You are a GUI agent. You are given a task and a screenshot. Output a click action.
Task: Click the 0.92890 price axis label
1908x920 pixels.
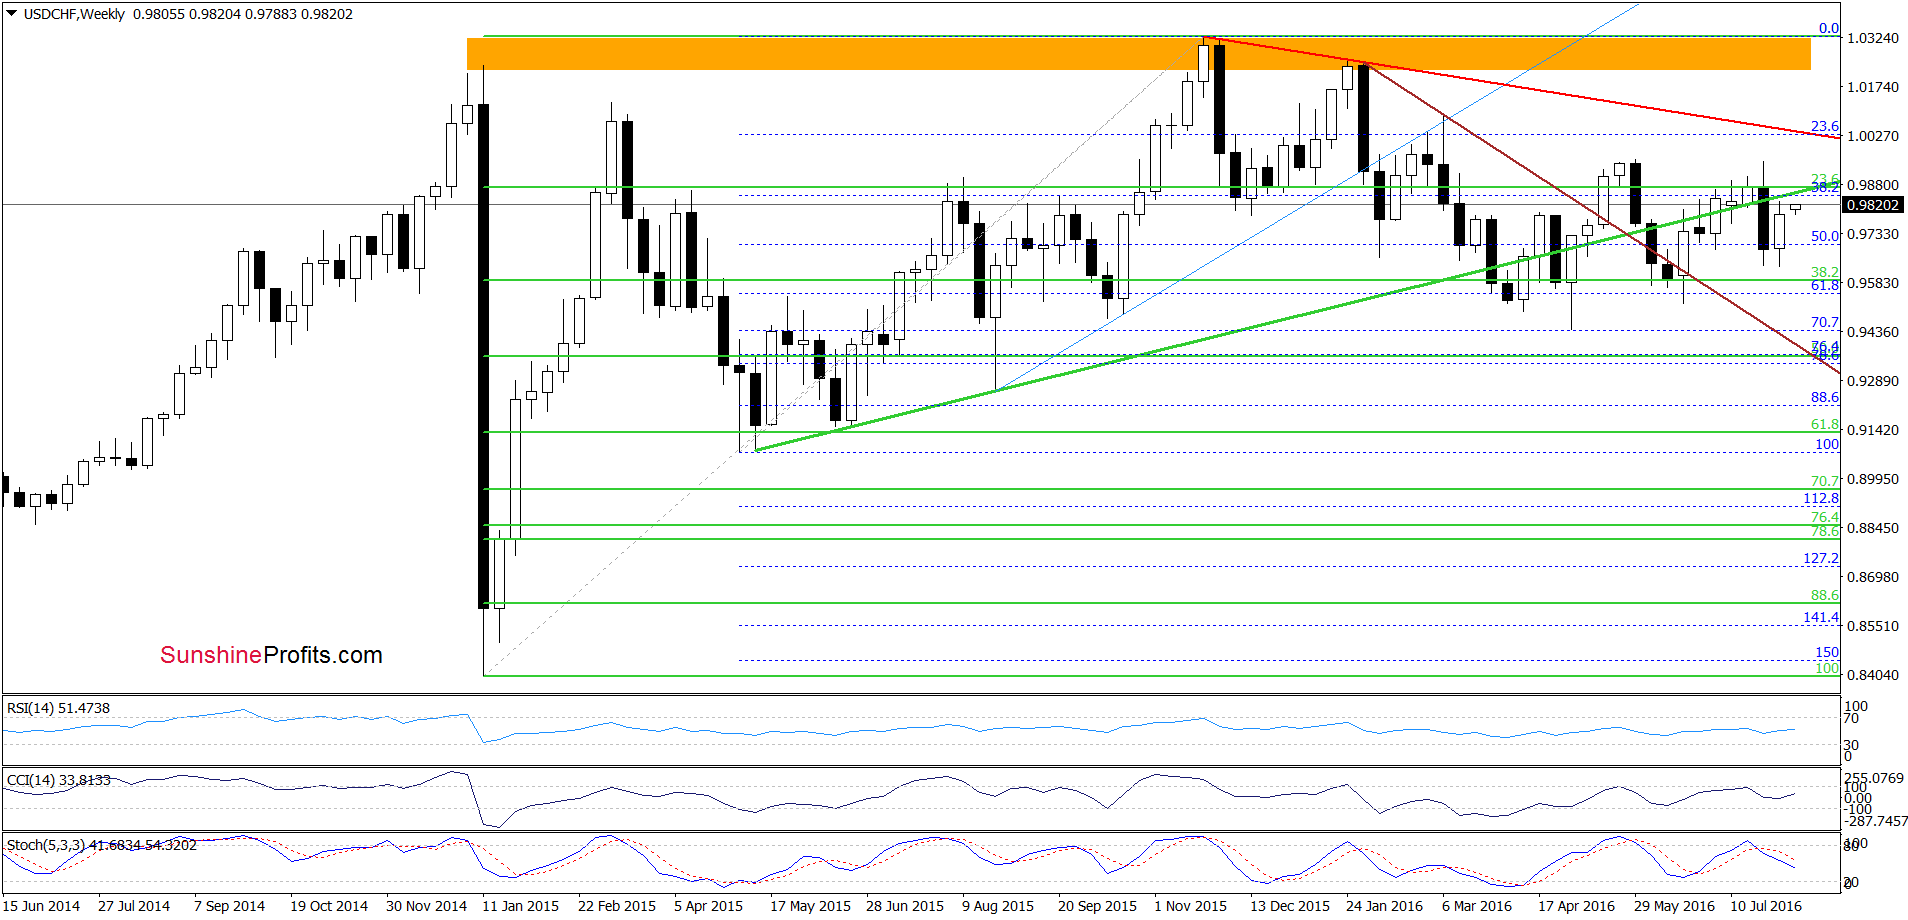pyautogui.click(x=1872, y=381)
